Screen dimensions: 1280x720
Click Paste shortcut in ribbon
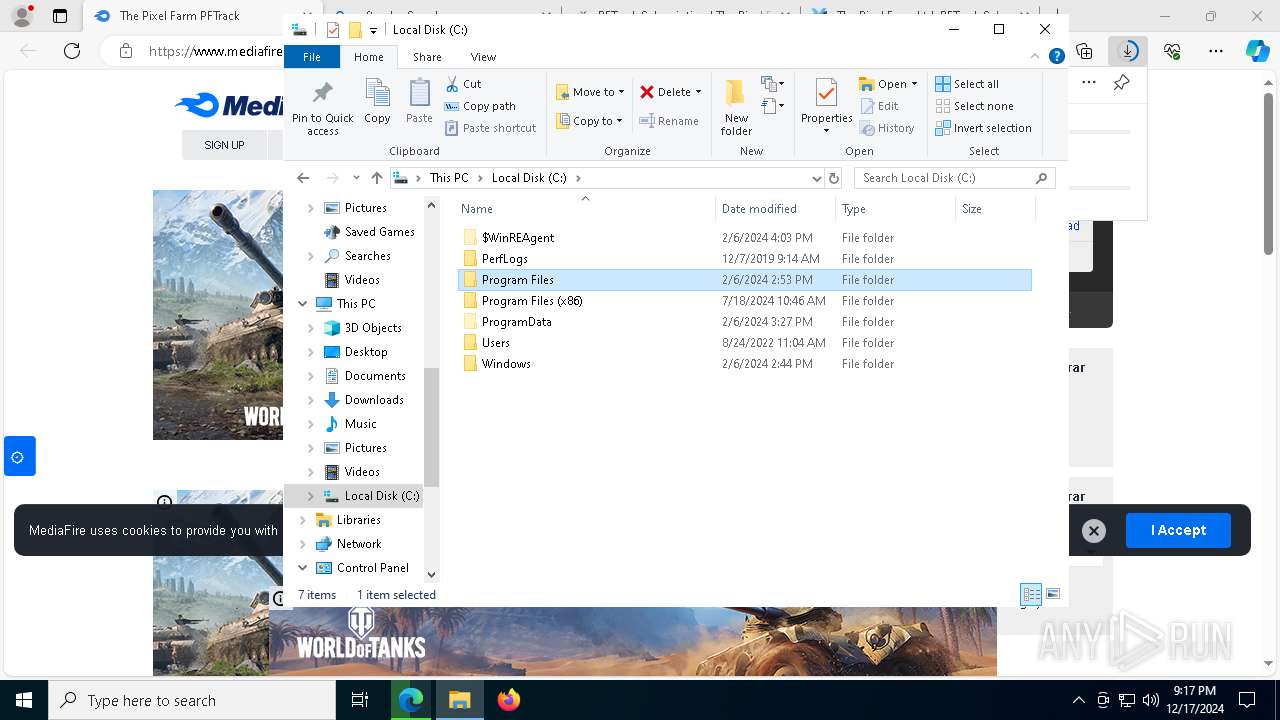pyautogui.click(x=491, y=128)
